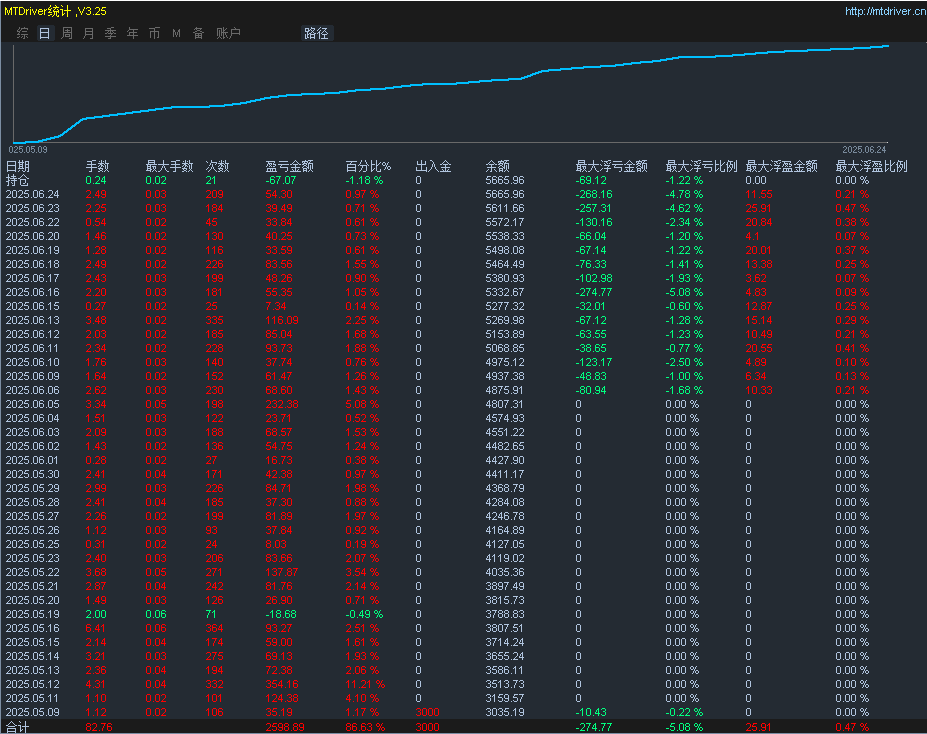The height and width of the screenshot is (734, 927).
Task: Click the 最大浮盈金额 column header
Action: pos(781,166)
